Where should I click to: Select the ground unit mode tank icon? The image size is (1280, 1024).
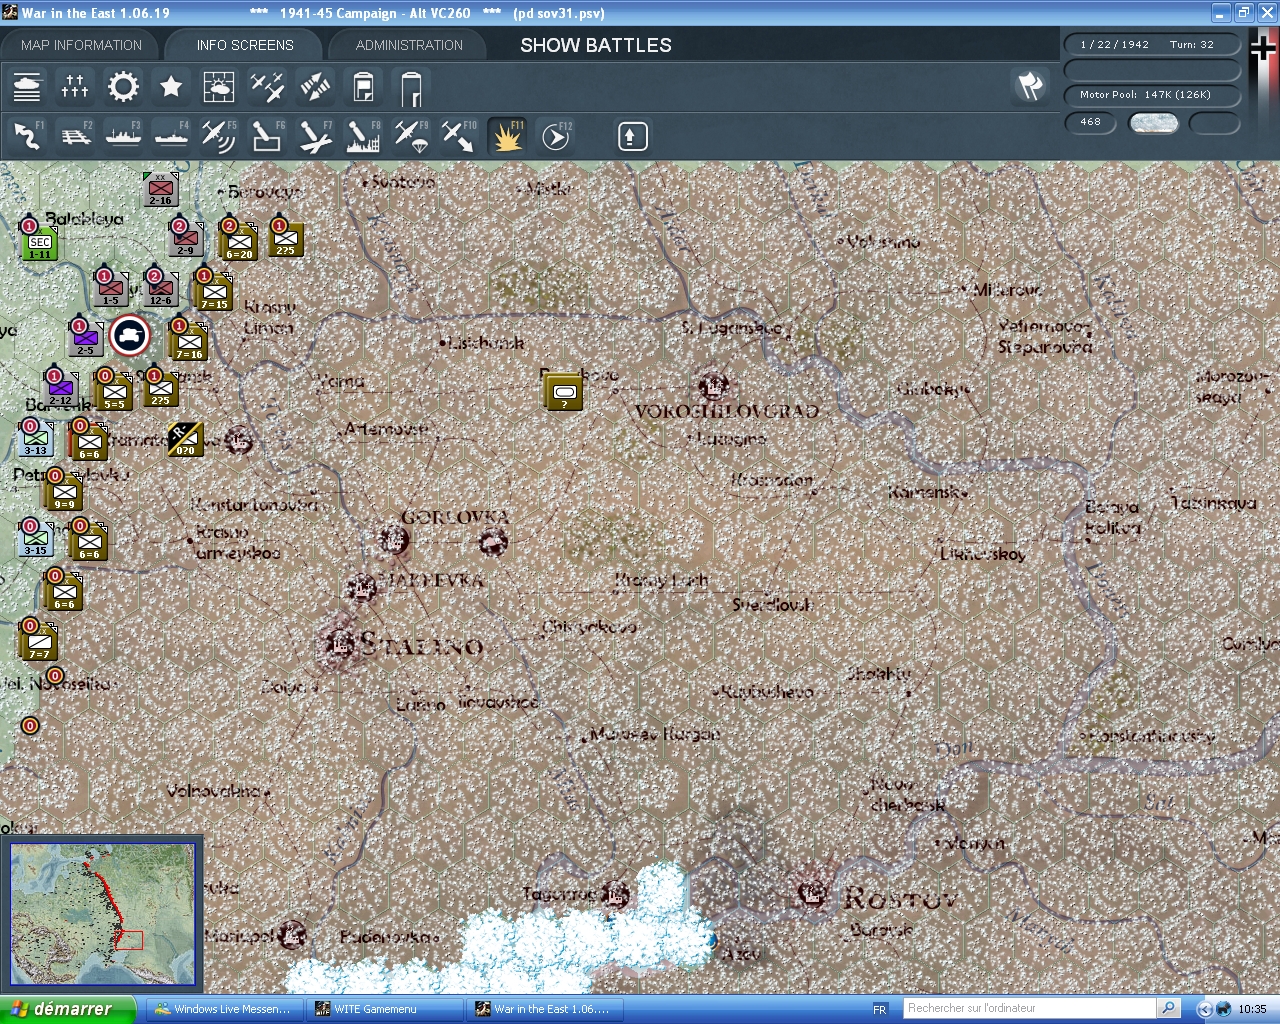(27, 87)
